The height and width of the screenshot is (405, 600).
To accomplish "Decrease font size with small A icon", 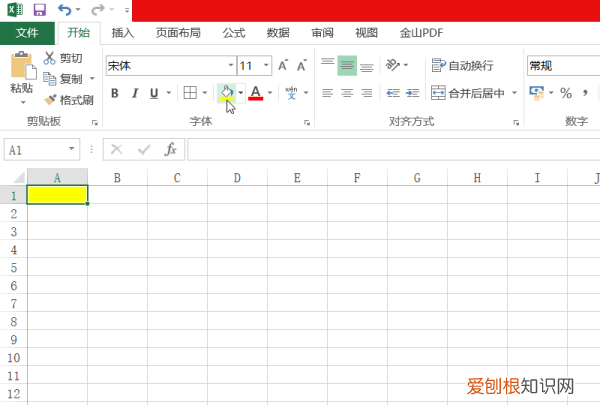I will tap(302, 65).
